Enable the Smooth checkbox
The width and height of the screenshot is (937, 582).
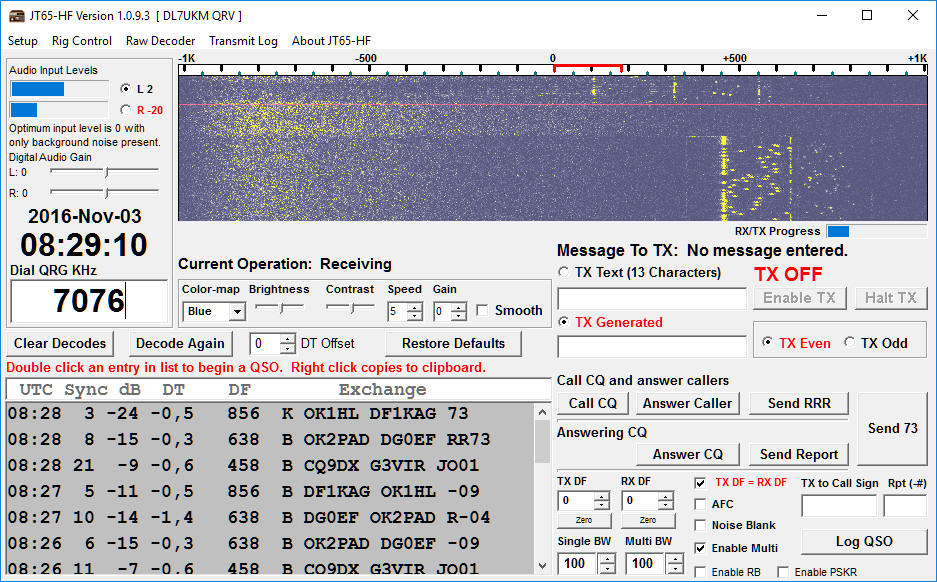[483, 311]
